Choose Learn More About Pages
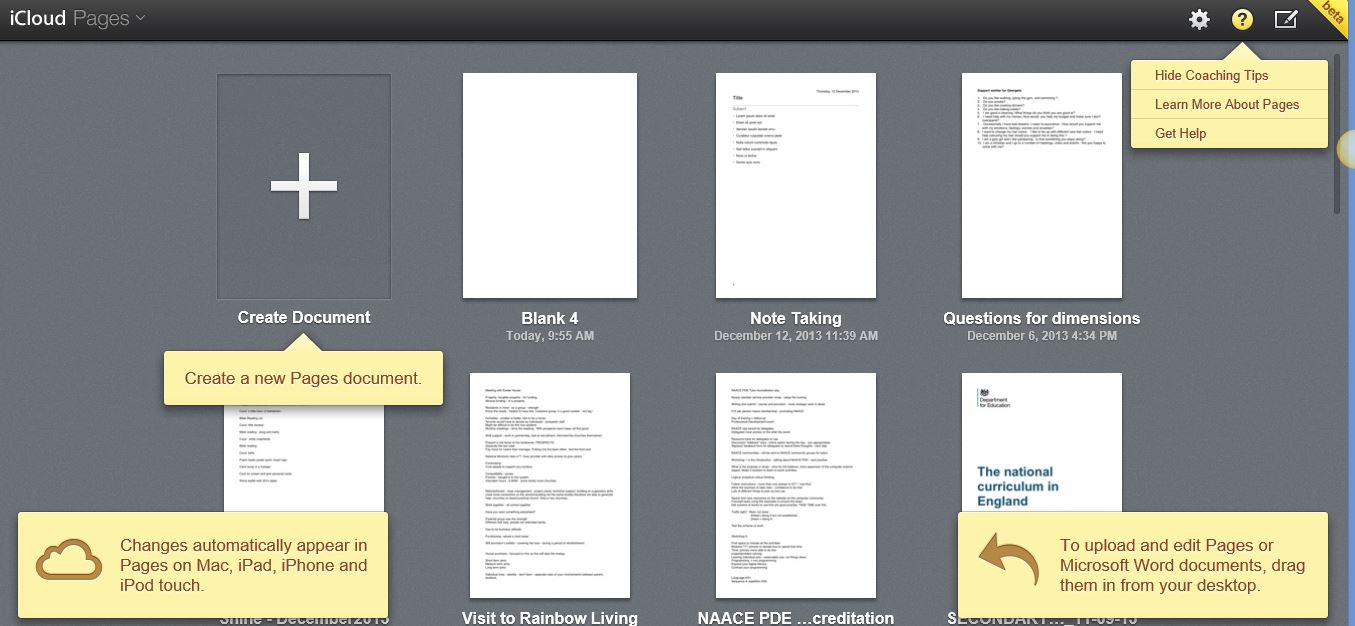This screenshot has width=1355, height=626. click(x=1226, y=104)
